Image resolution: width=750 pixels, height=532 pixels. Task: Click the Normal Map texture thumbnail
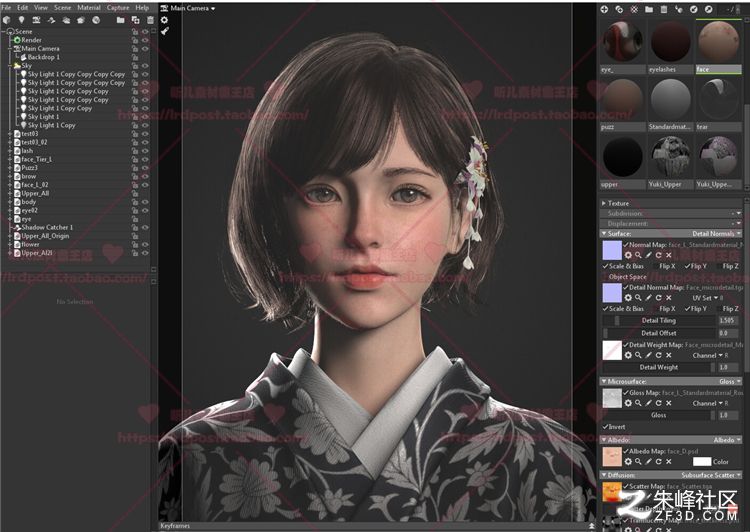[x=612, y=250]
